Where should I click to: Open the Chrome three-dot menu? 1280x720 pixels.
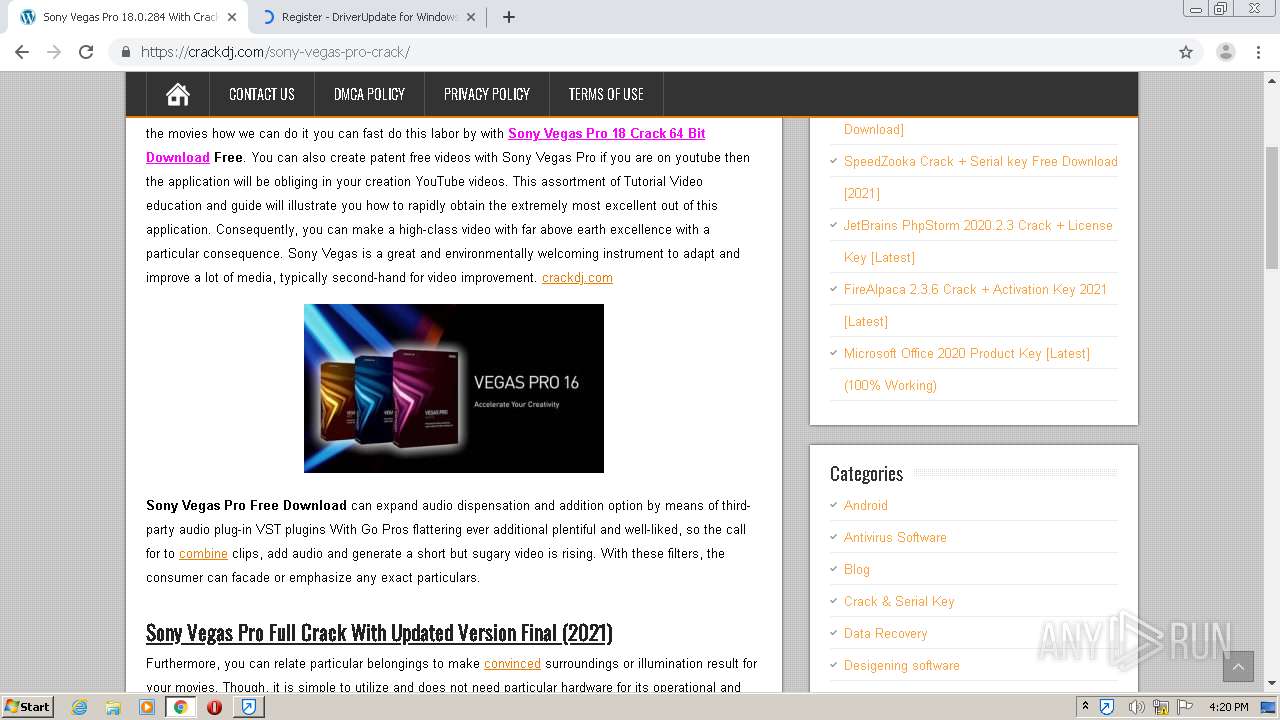[x=1258, y=52]
